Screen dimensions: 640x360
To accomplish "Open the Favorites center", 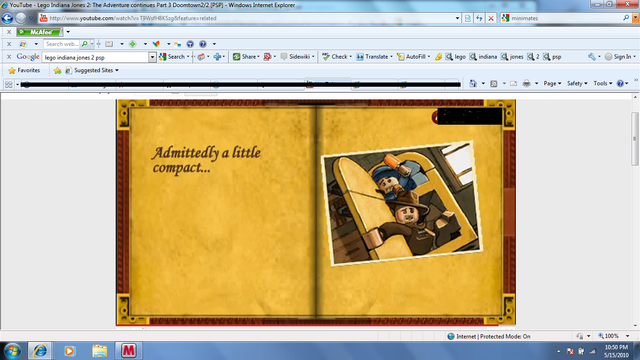I will point(24,70).
